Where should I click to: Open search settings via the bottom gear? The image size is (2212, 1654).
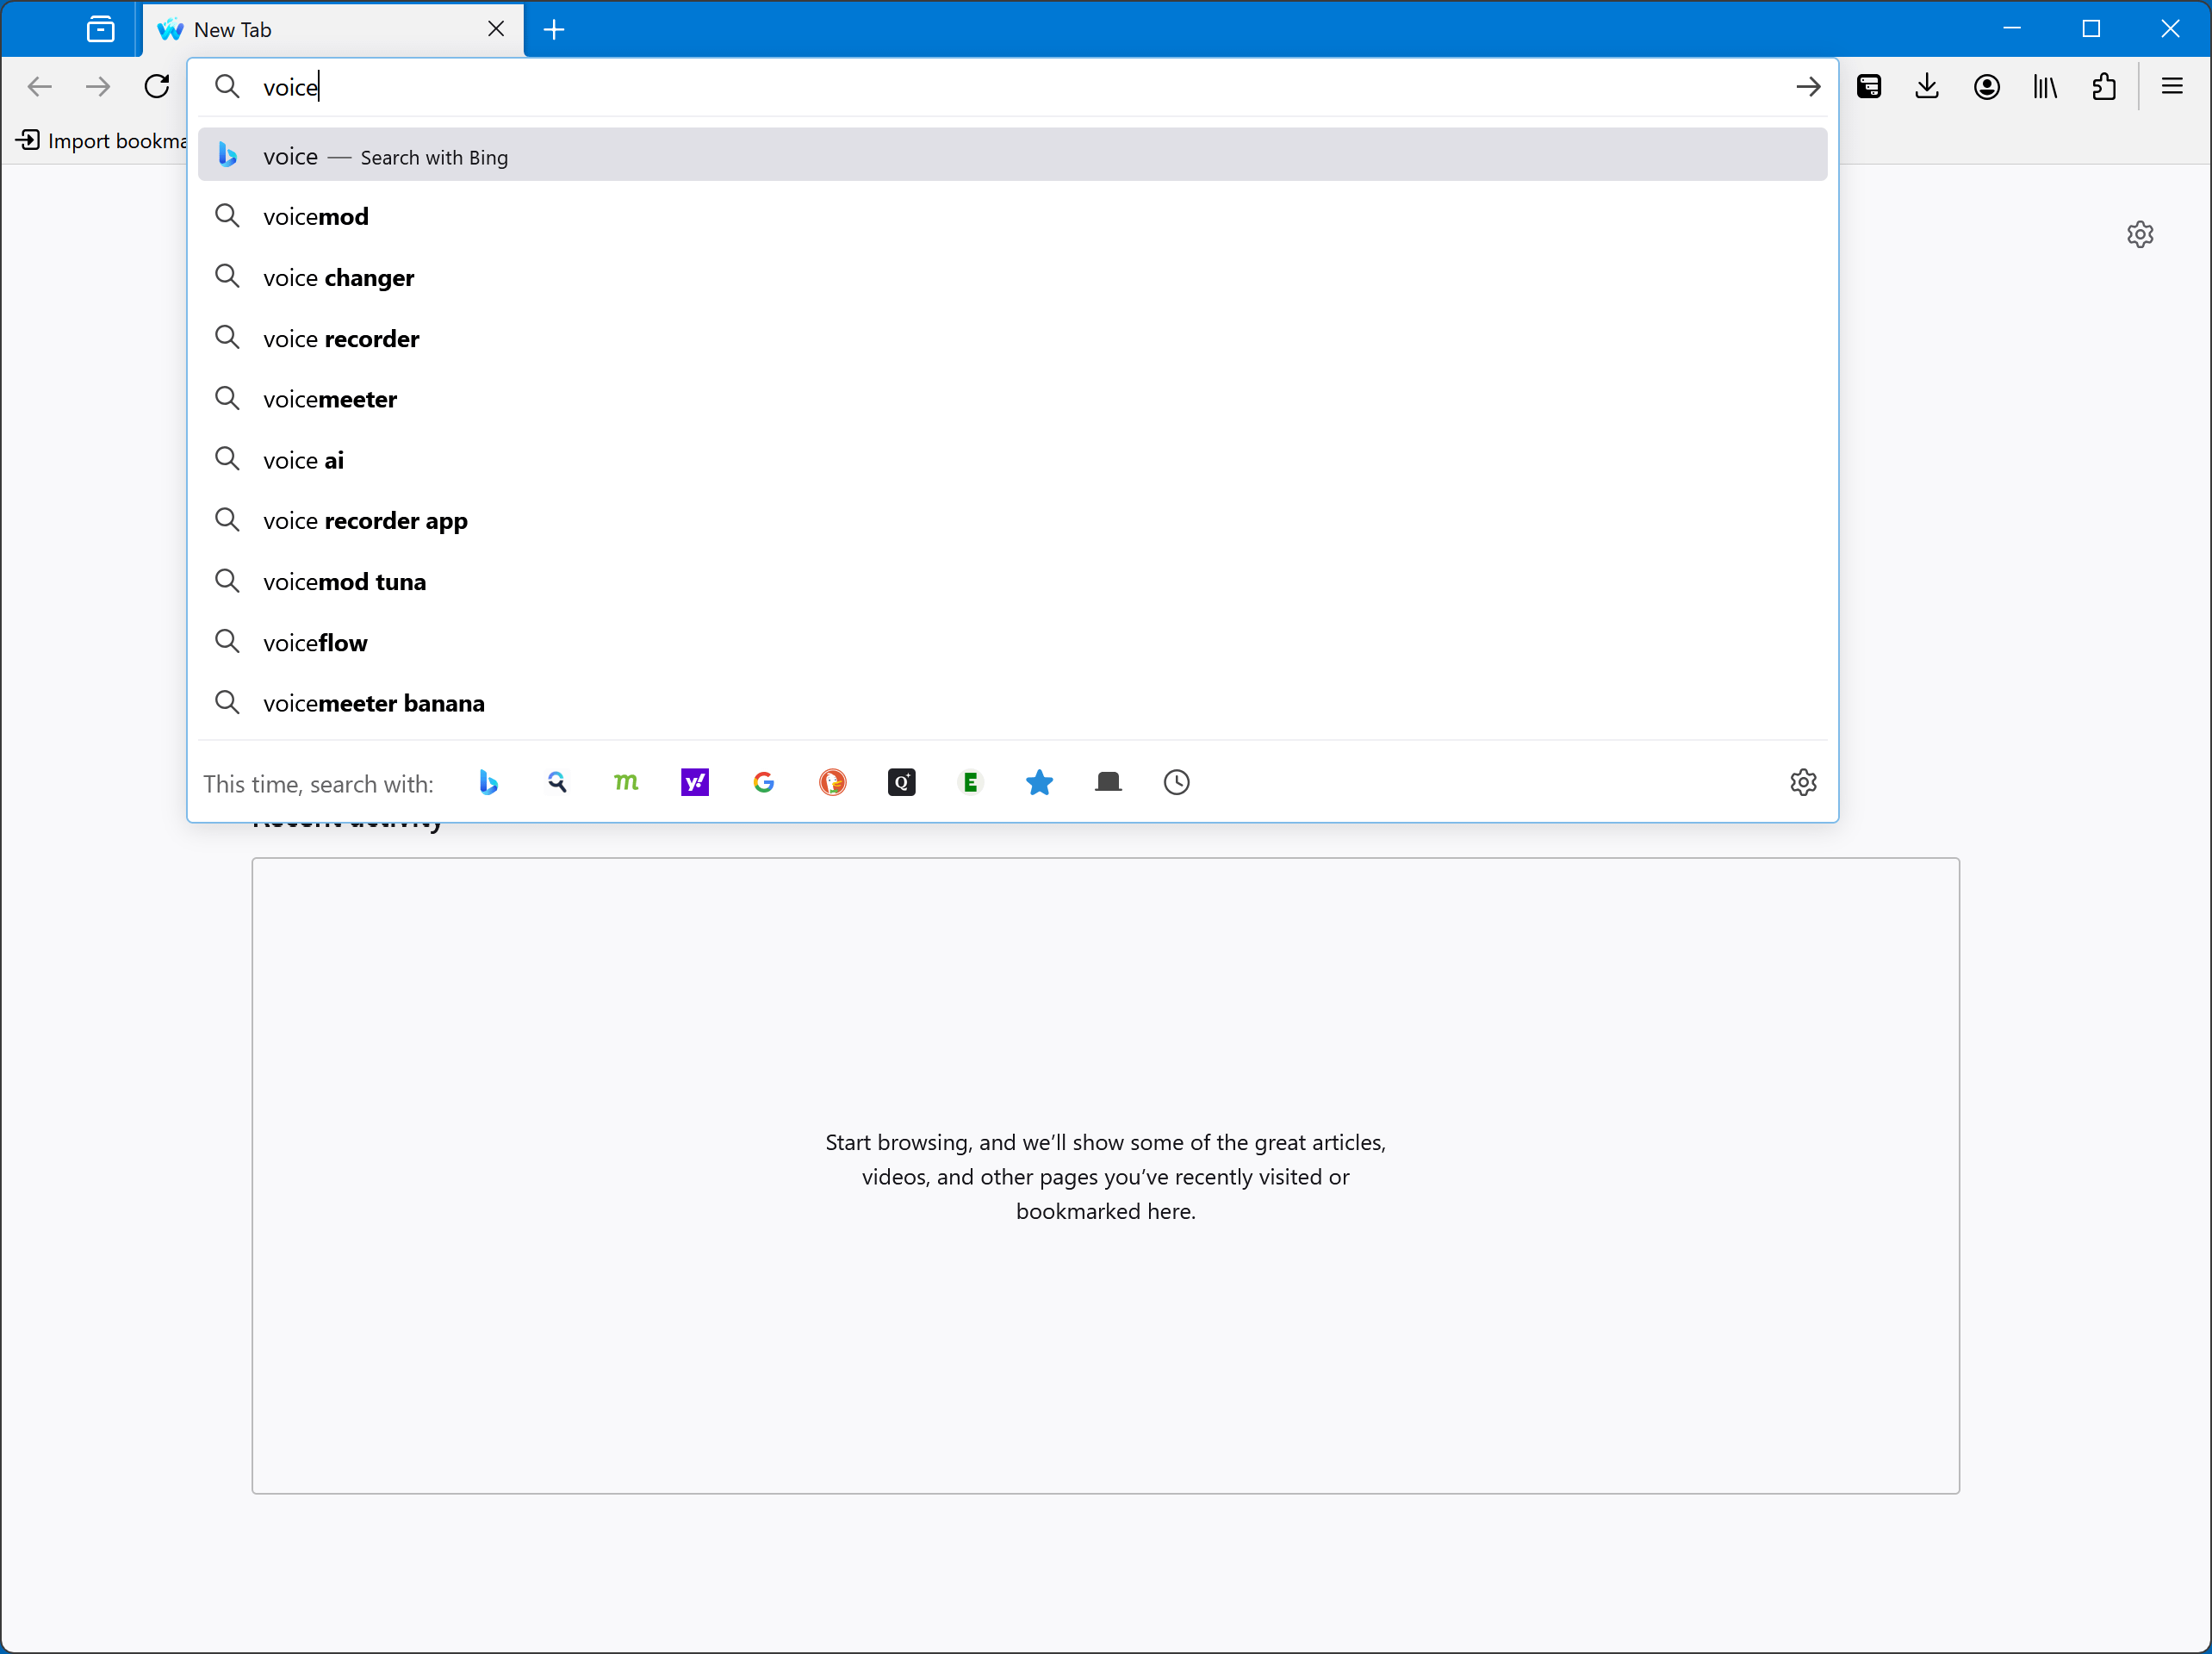pos(1803,783)
